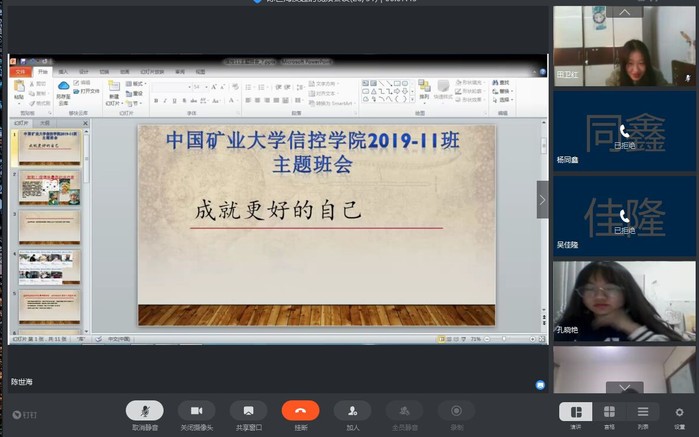The height and width of the screenshot is (437, 699).
Task: Click the mute all members icon
Action: coord(404,410)
